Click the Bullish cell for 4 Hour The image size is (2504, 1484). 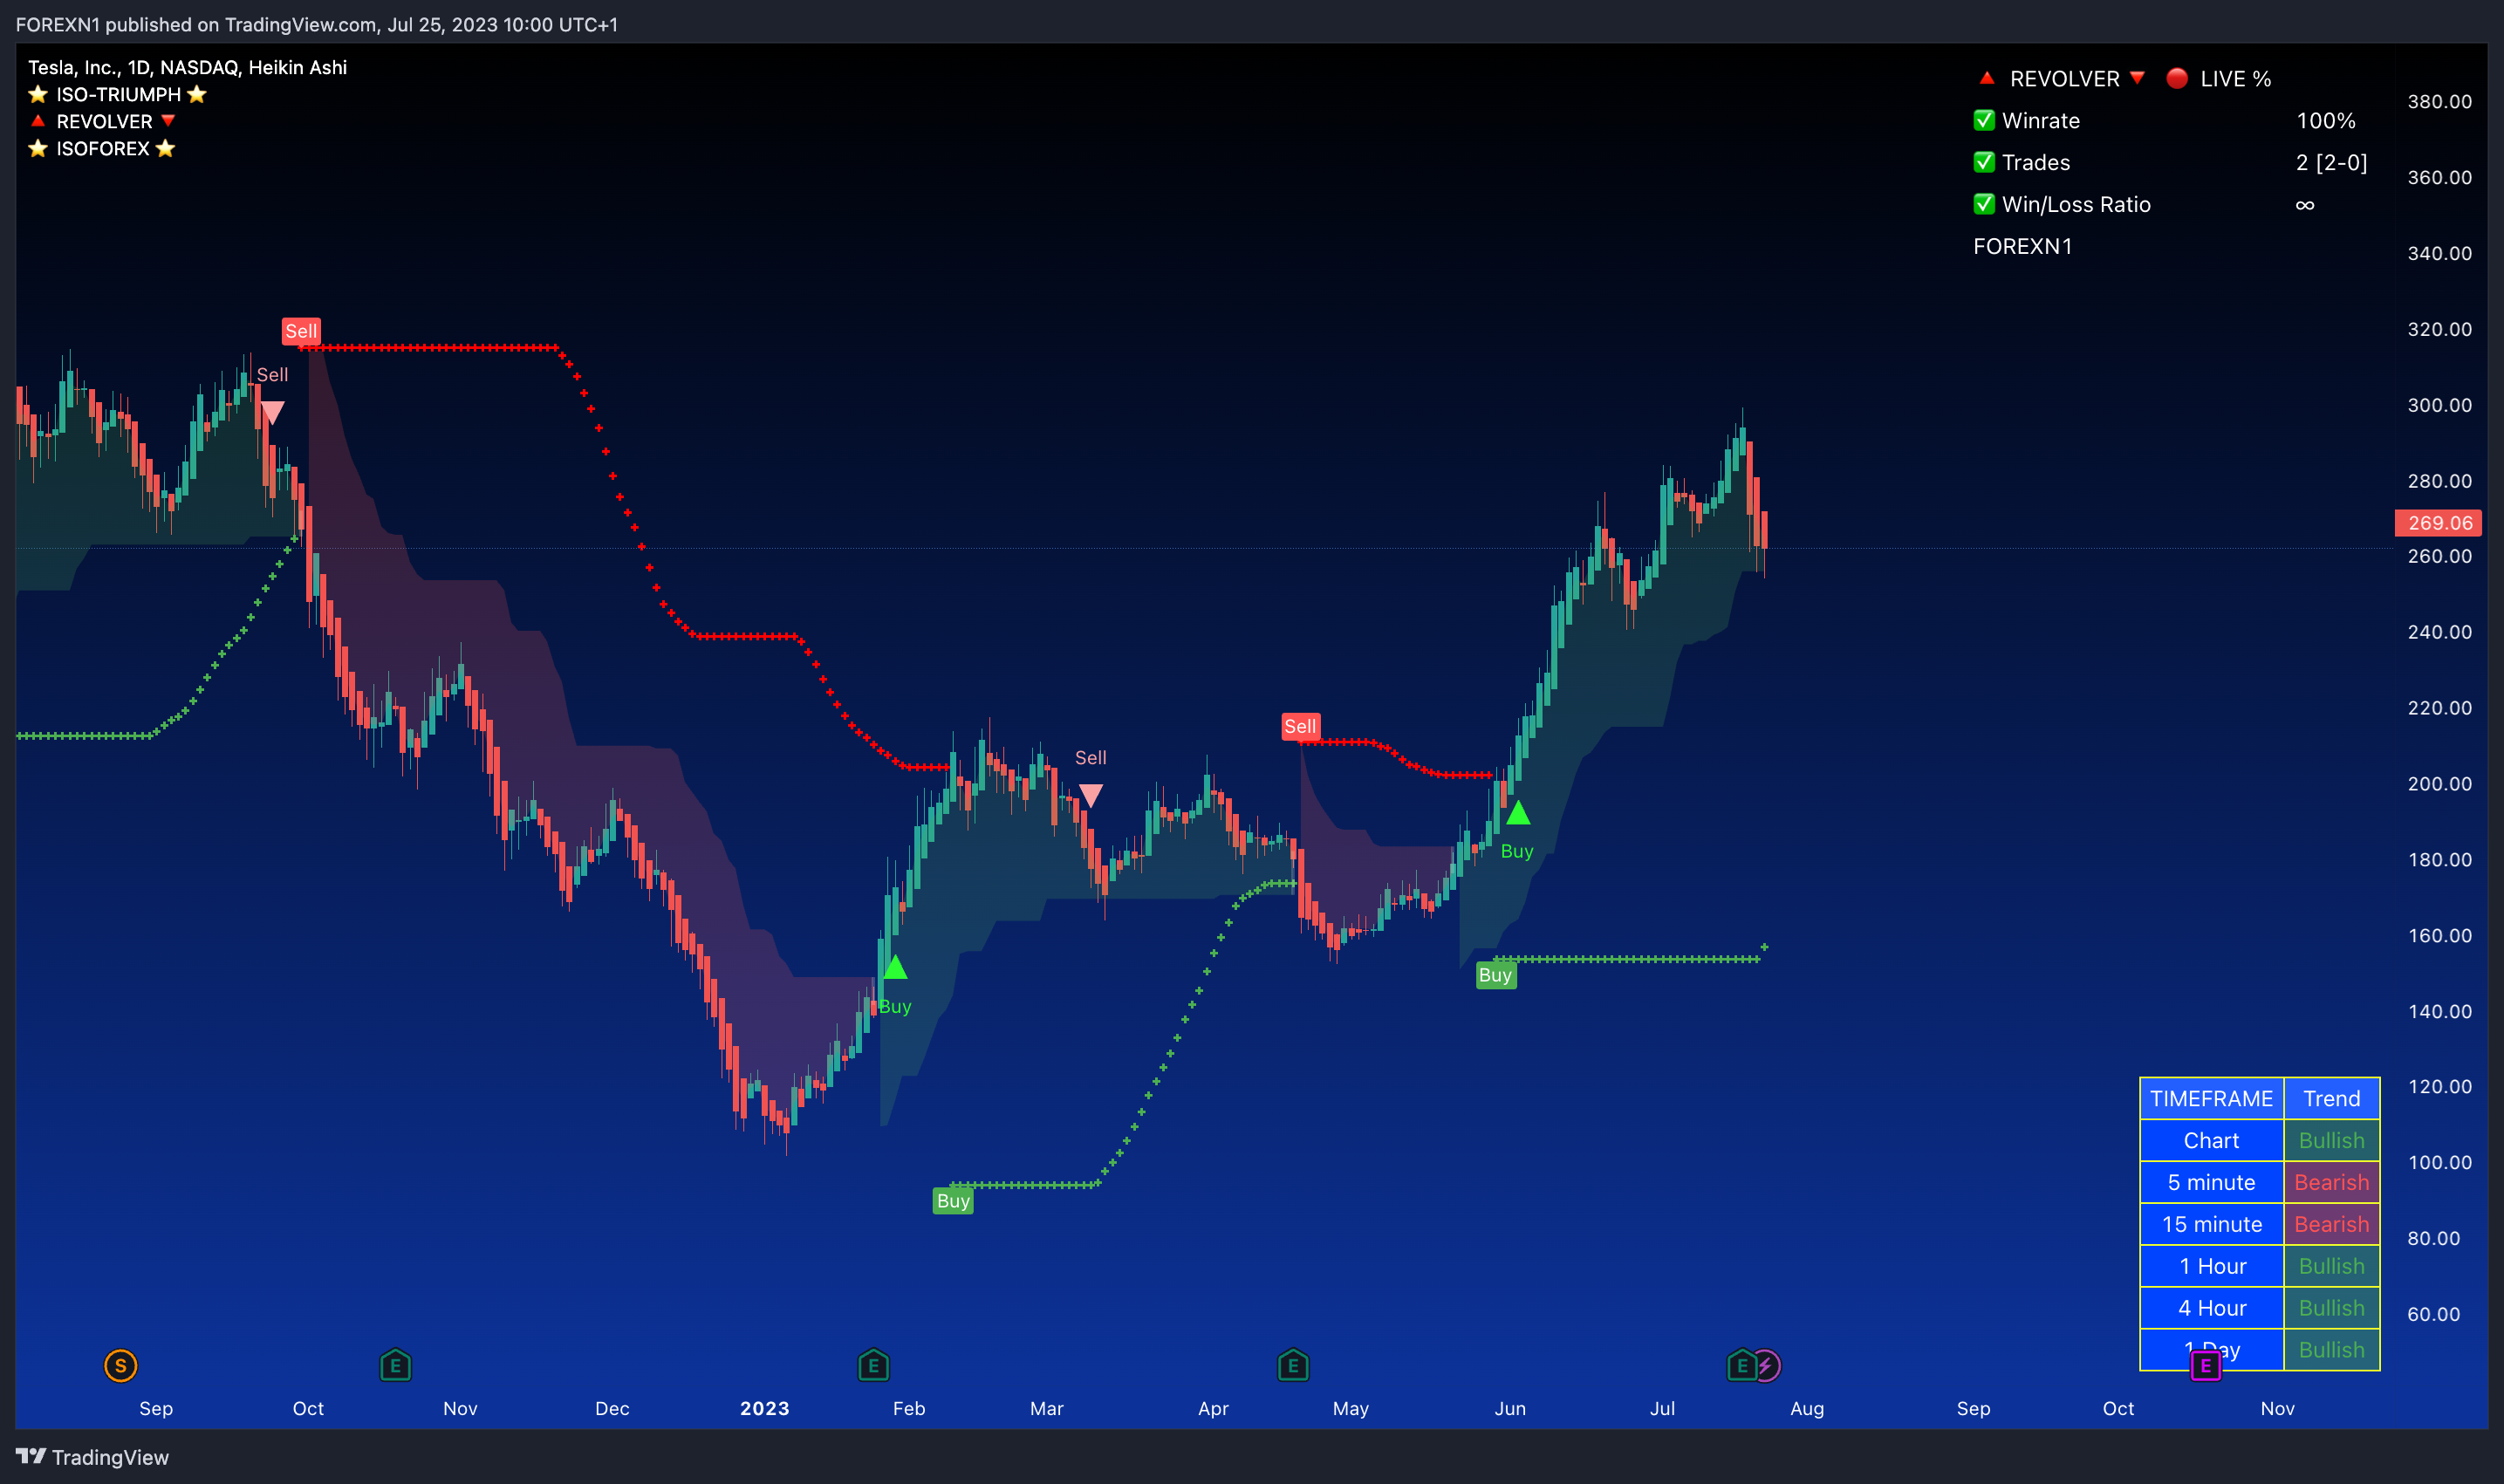pyautogui.click(x=2331, y=1308)
